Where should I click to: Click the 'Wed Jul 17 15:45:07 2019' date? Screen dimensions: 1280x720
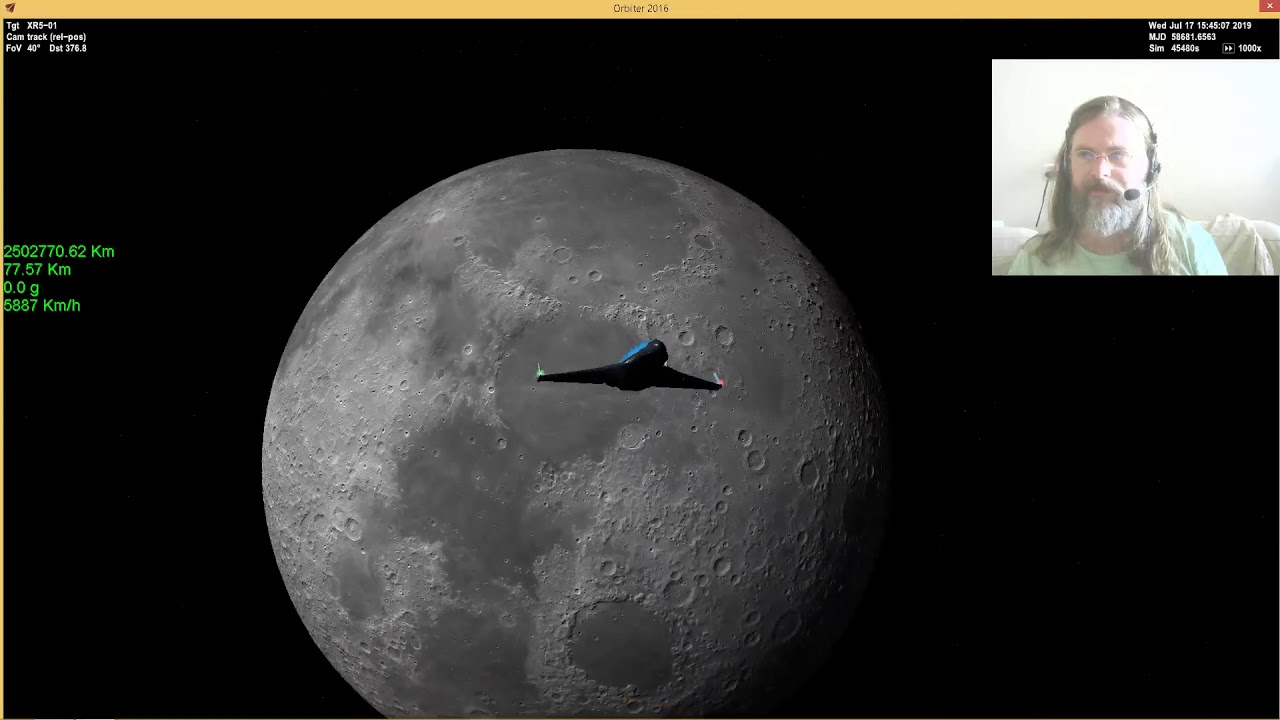[x=1200, y=26]
